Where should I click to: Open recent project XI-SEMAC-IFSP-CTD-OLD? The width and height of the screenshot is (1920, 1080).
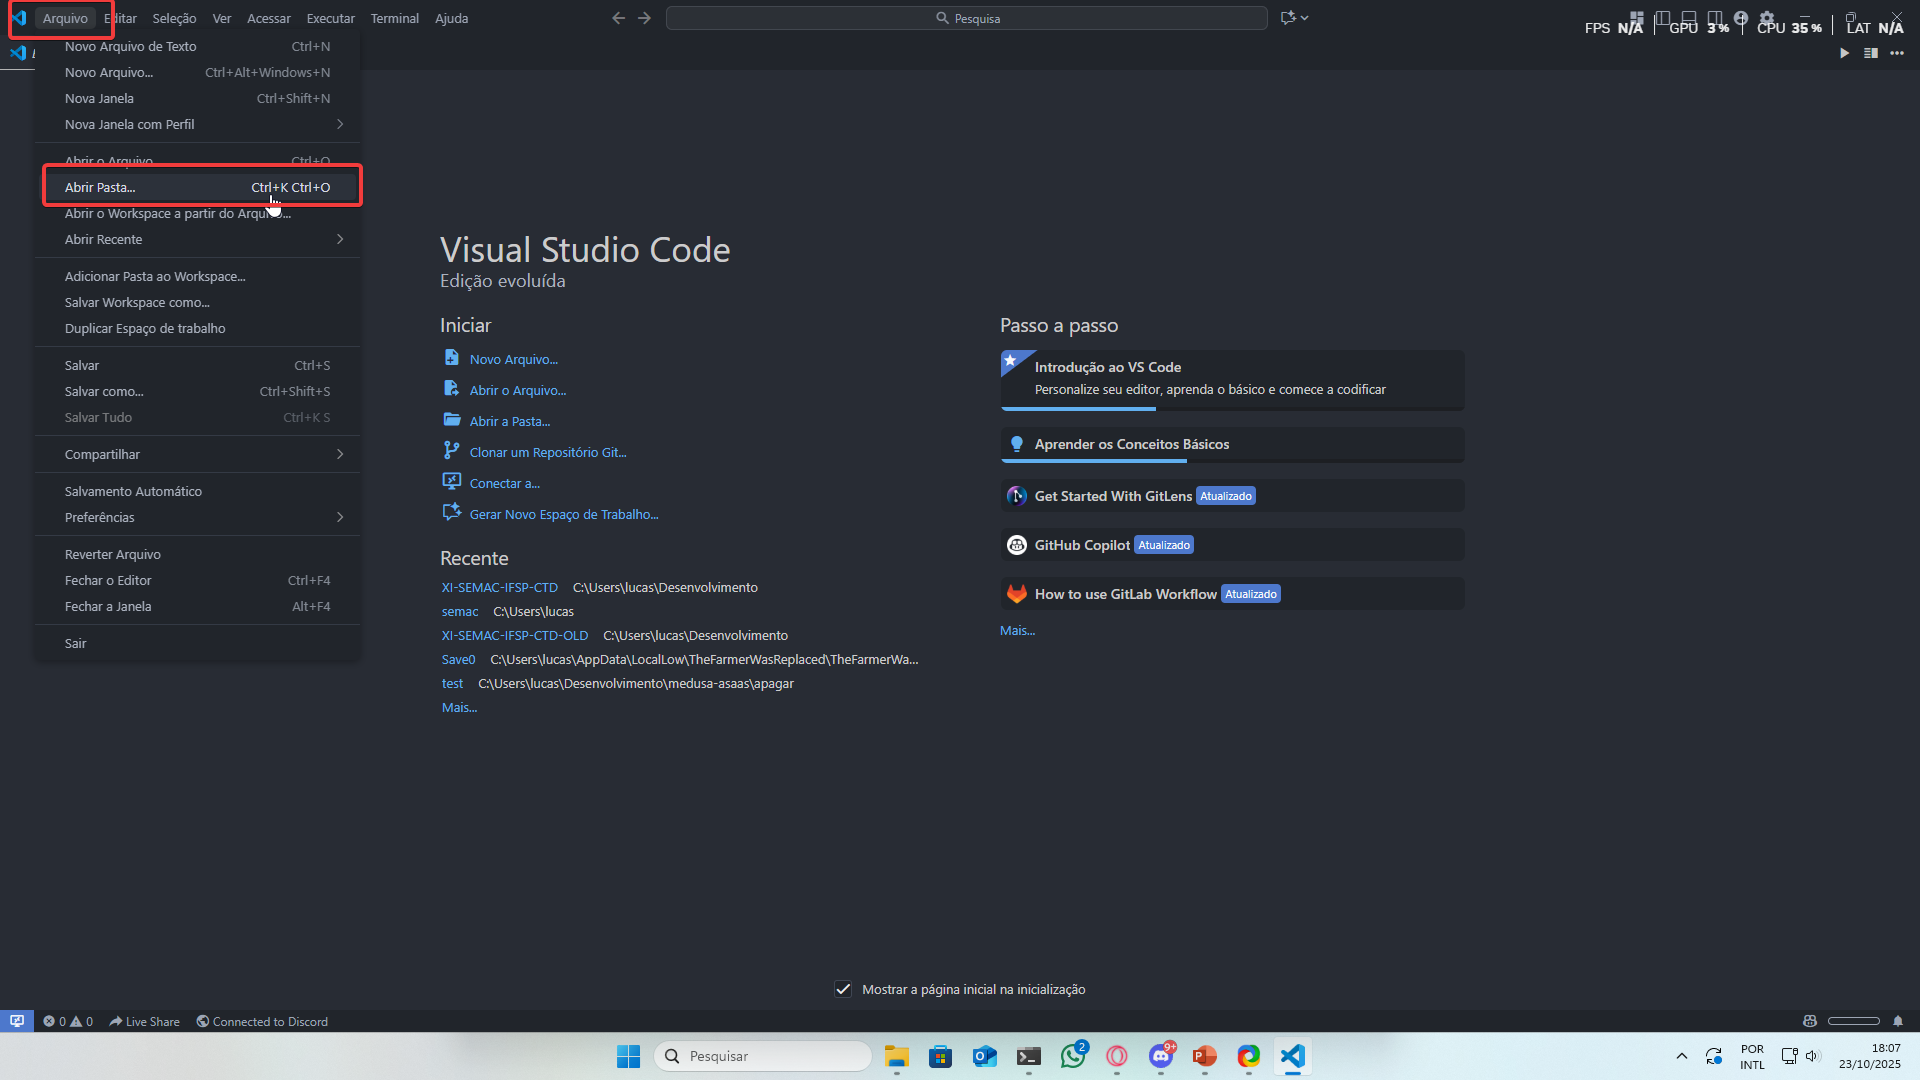tap(515, 635)
